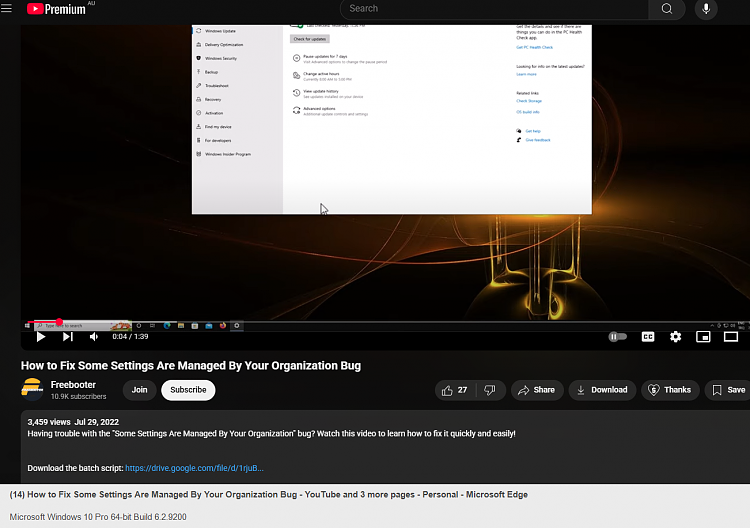Viewport: 750px width, 528px height.
Task: Click 'Get PC Health Check' link in video
Action: pyautogui.click(x=534, y=47)
